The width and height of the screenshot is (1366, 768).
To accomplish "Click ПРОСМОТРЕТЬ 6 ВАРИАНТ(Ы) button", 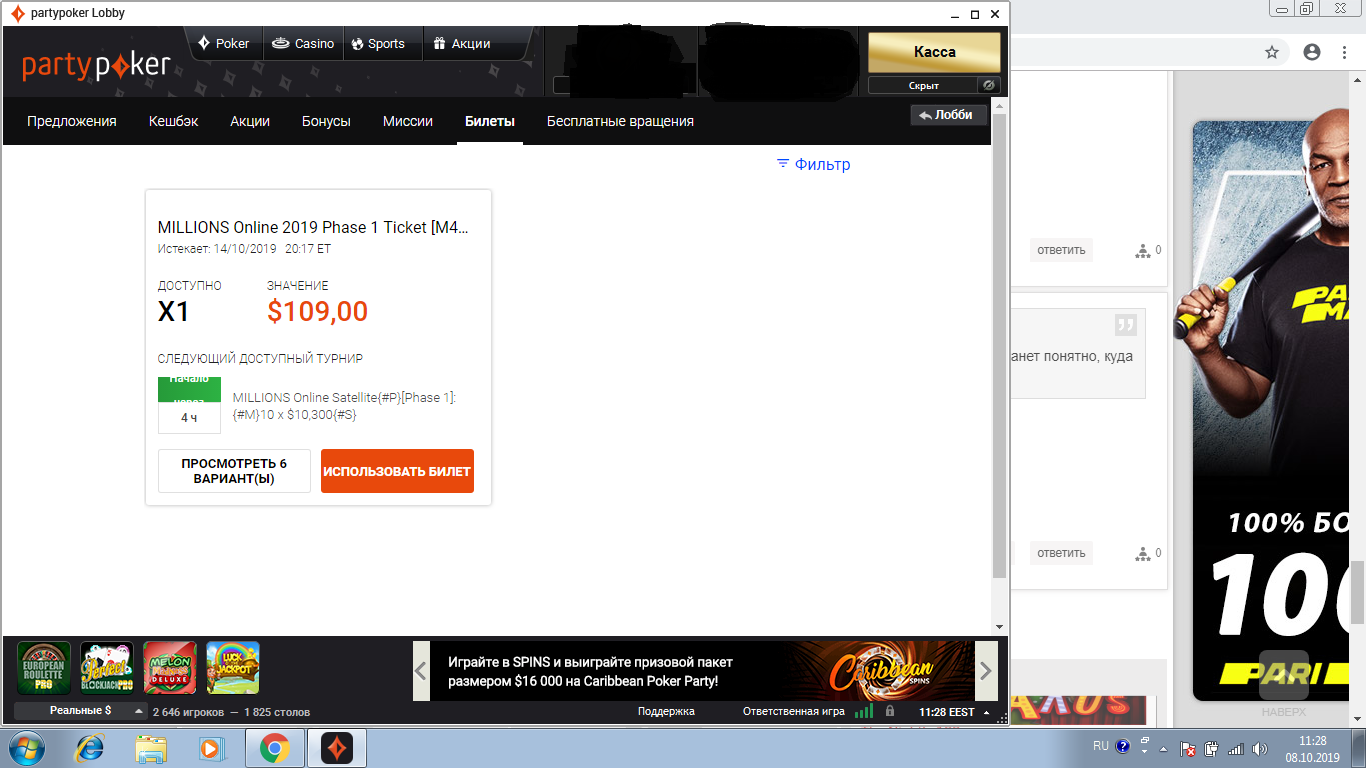I will pos(234,471).
